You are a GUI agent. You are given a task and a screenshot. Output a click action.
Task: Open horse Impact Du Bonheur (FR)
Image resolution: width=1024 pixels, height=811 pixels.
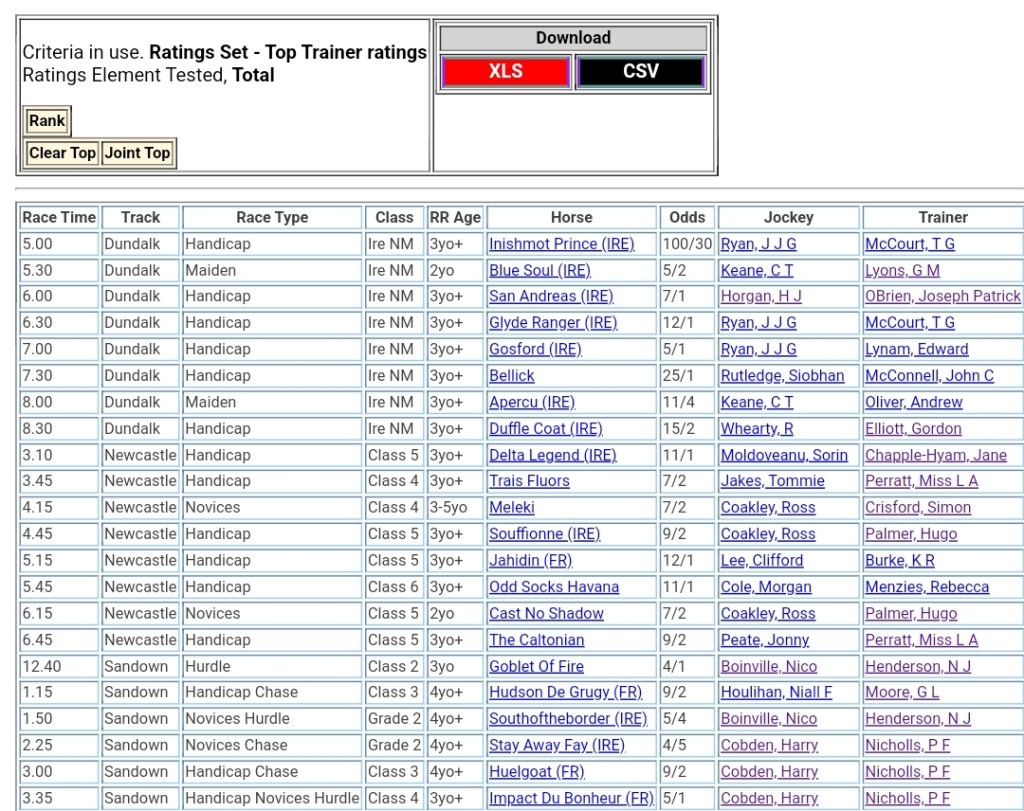571,798
